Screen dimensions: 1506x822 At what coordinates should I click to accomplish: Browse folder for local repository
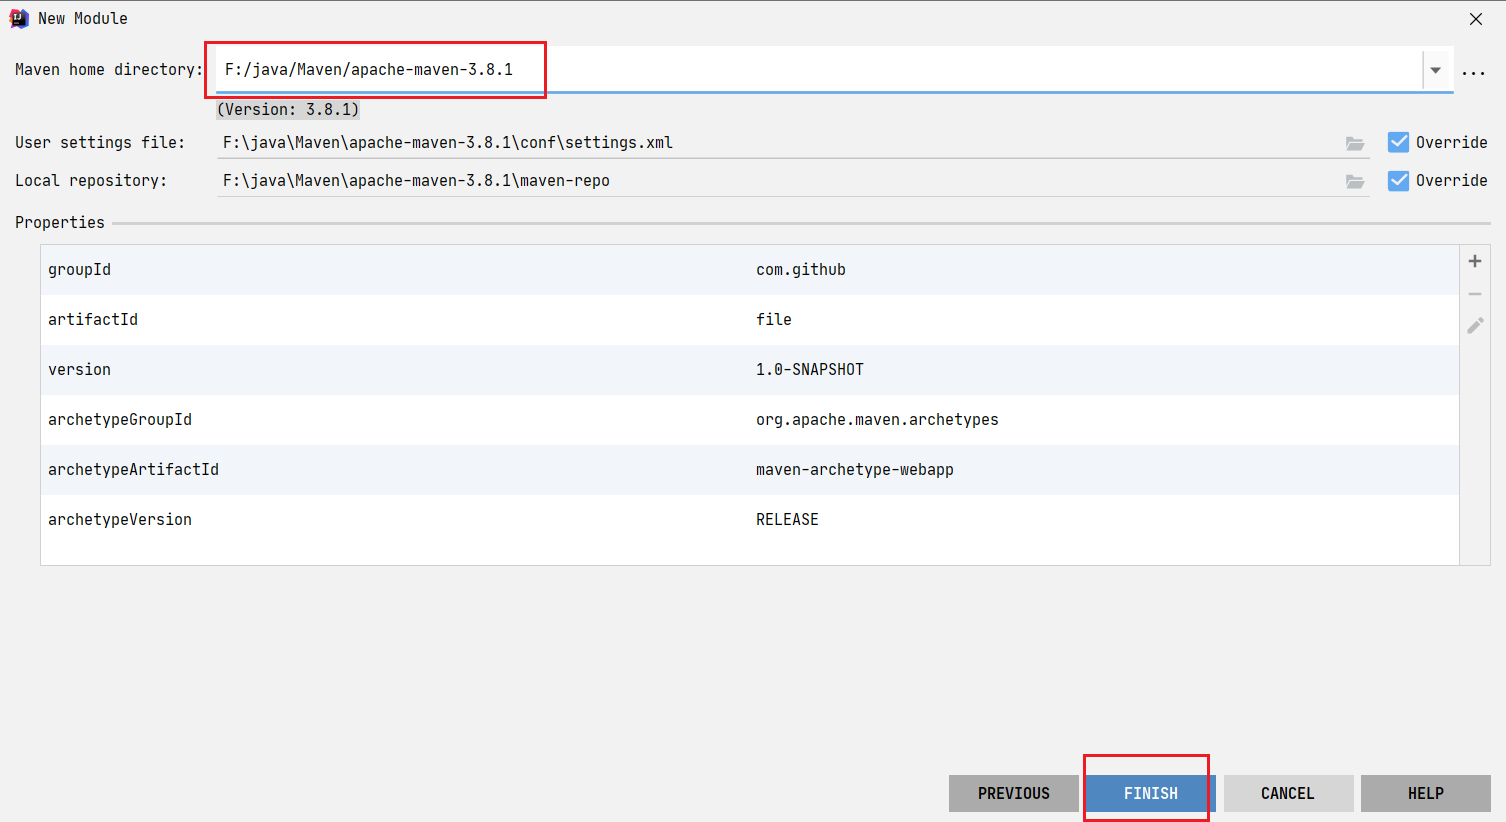click(1354, 181)
